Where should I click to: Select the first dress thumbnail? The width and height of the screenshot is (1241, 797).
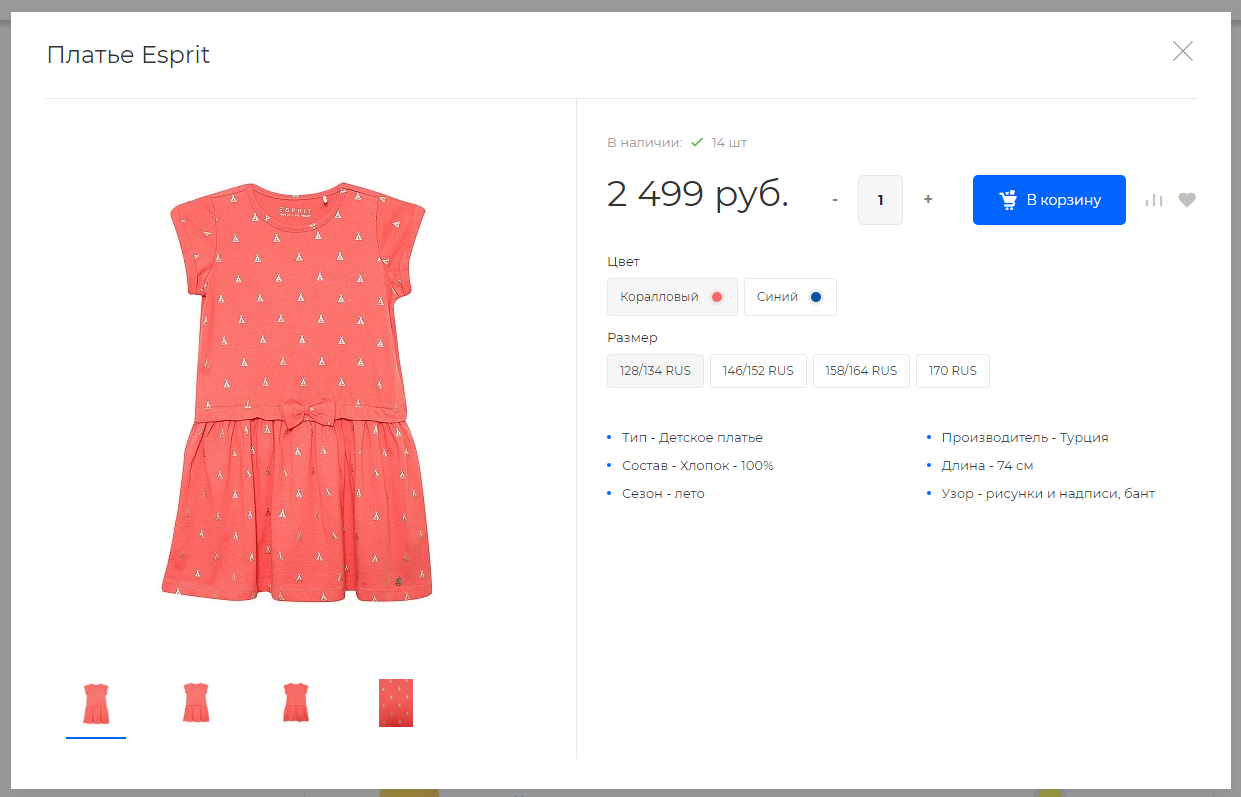coord(96,703)
